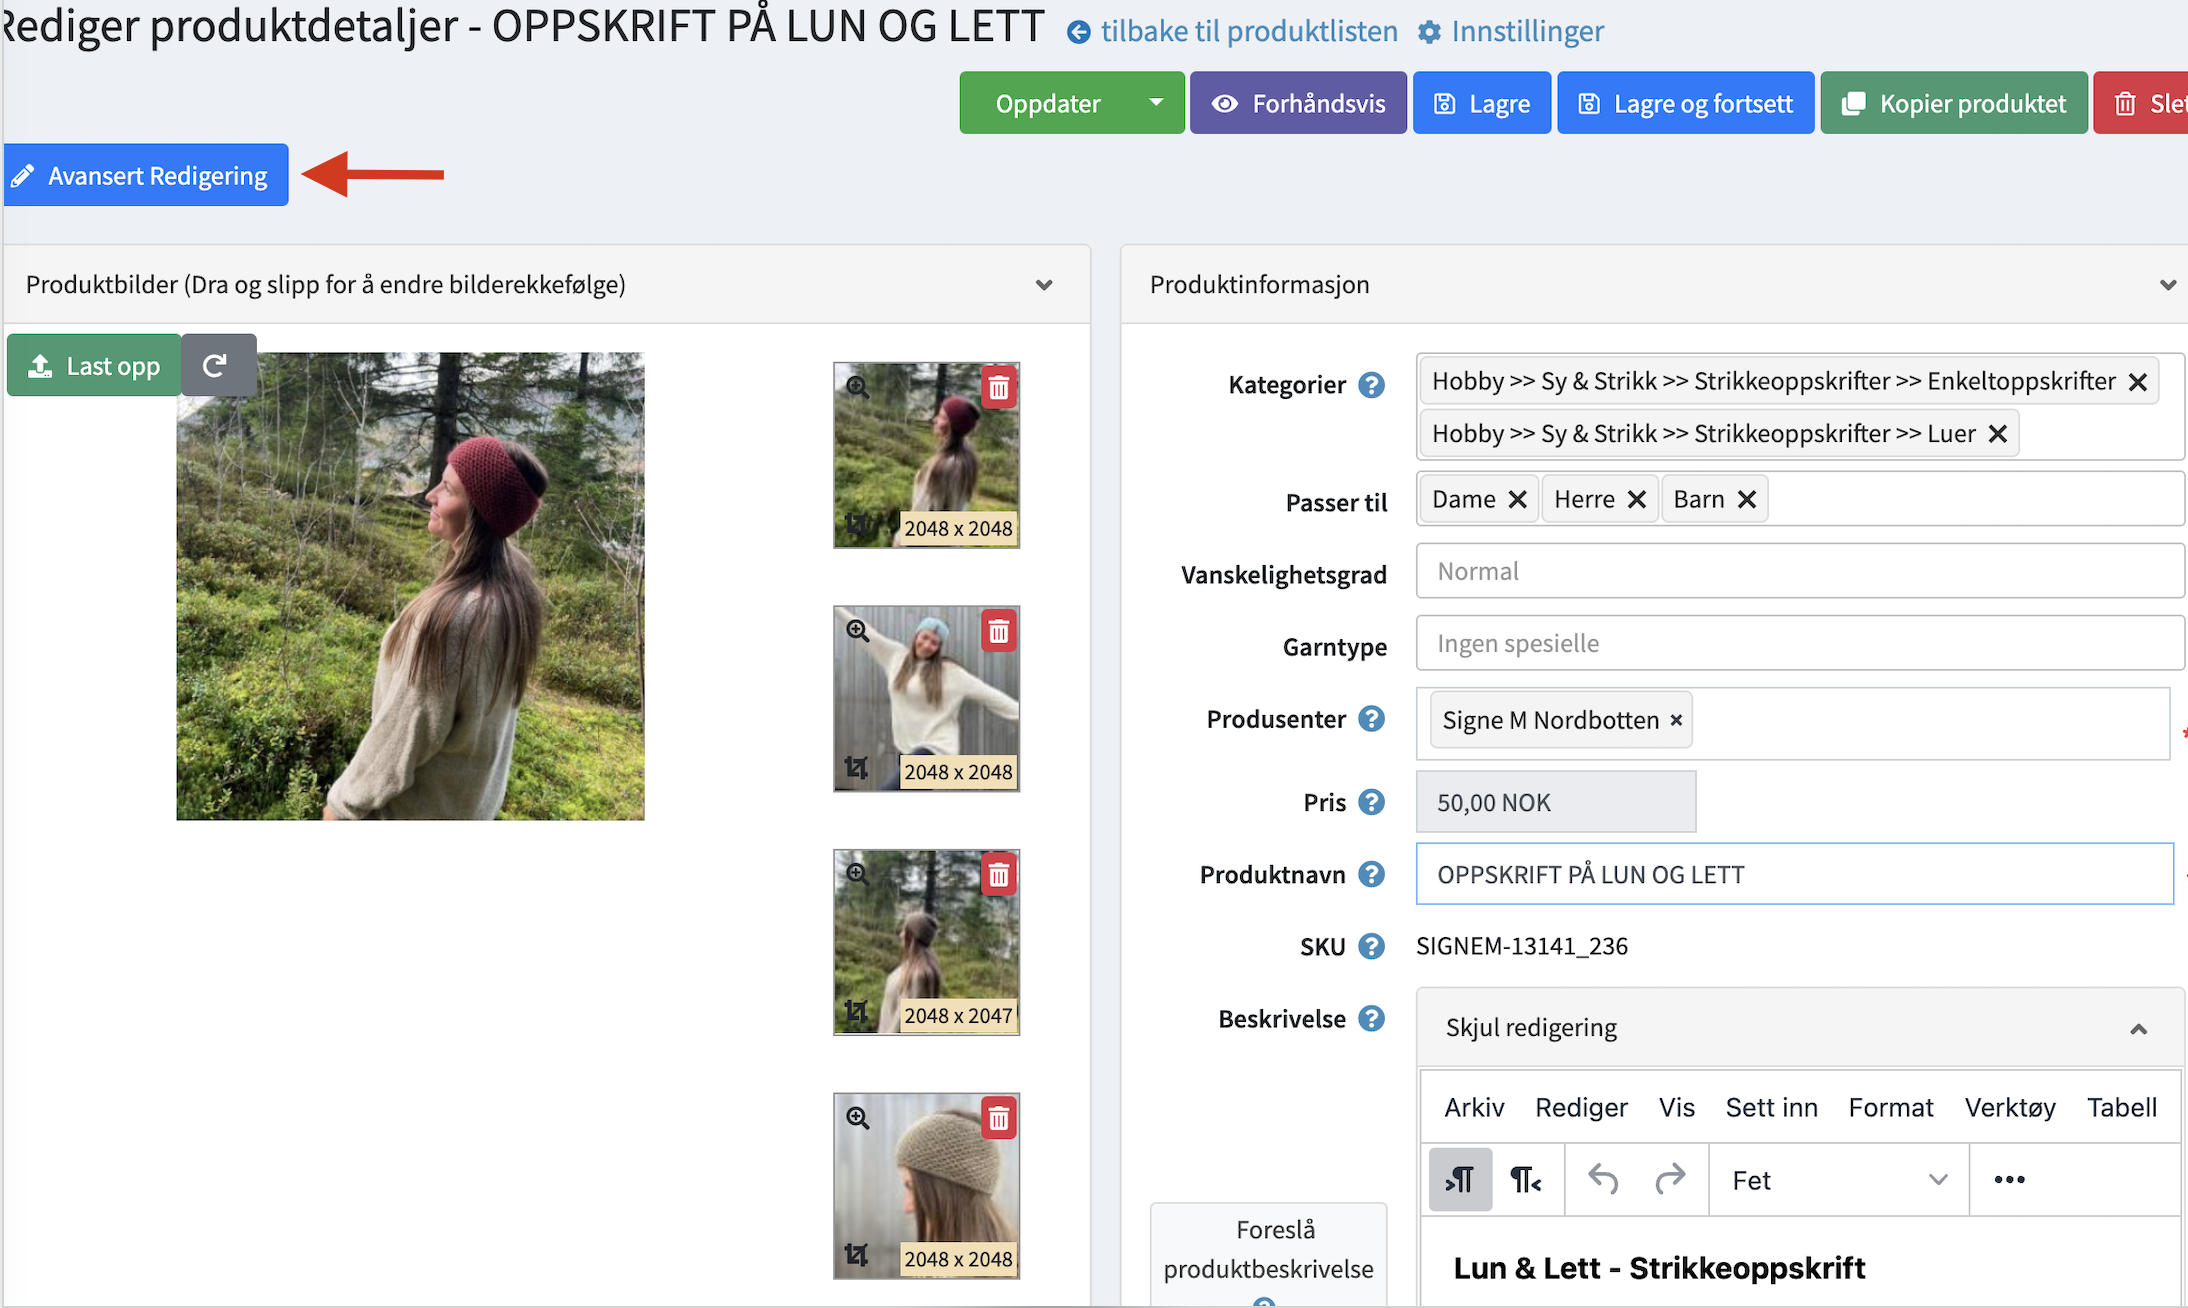Remove the Herre tag from Passer til
Viewport: 2188px width, 1308px height.
[1637, 499]
